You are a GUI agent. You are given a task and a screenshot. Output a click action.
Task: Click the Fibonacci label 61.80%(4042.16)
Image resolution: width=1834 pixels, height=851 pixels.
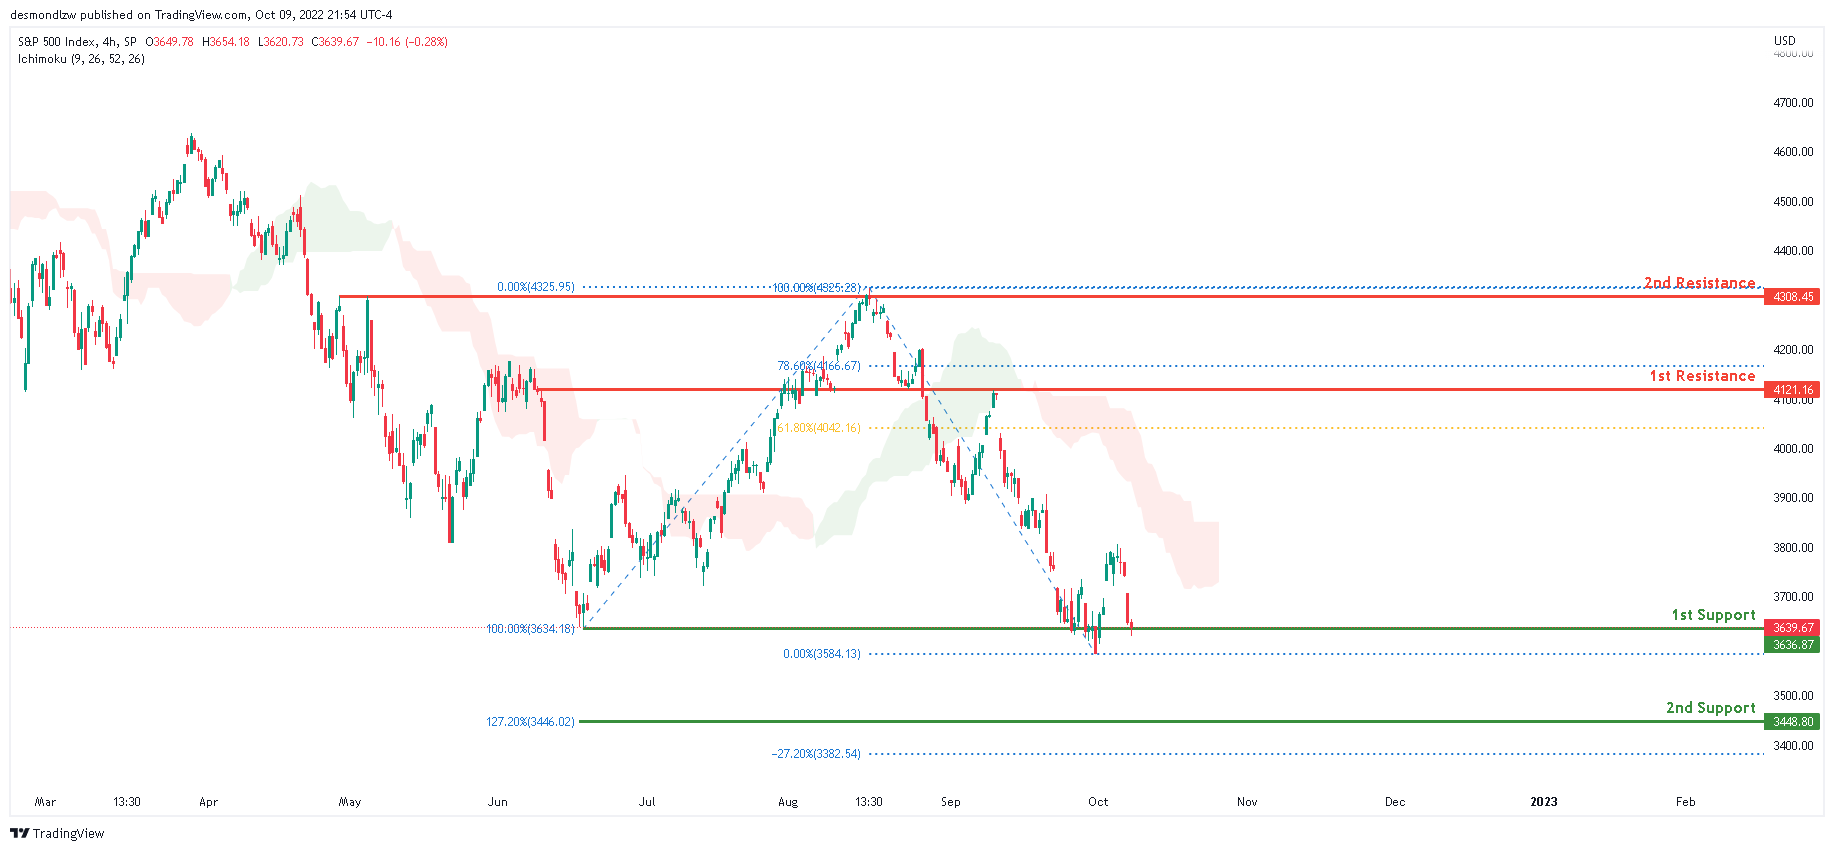coord(819,428)
